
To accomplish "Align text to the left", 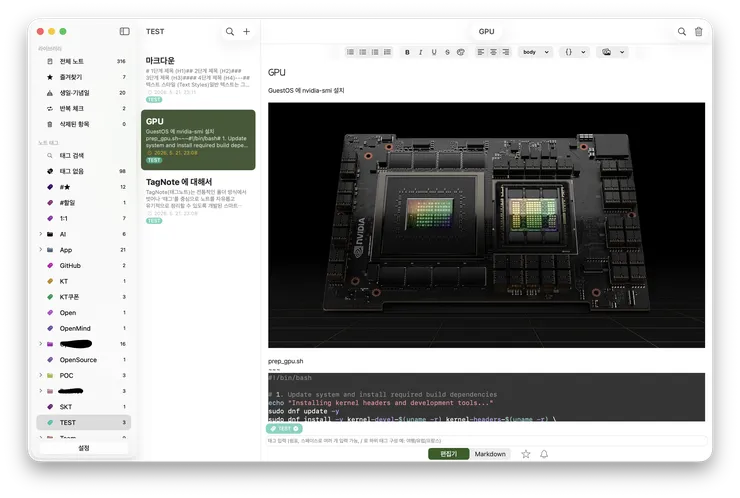I will [480, 52].
